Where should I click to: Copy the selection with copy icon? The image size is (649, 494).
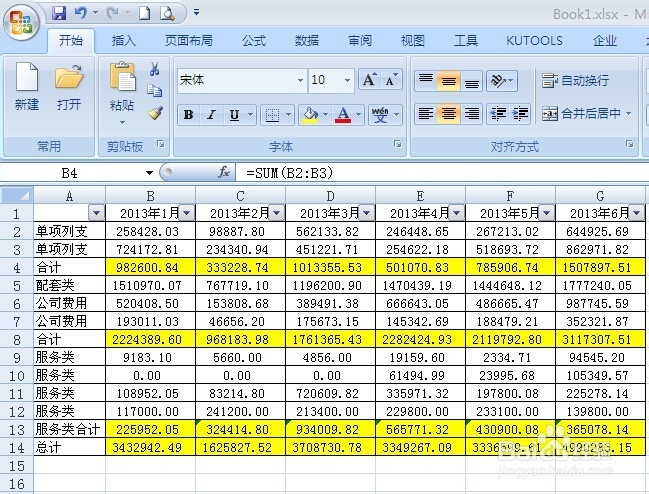[x=155, y=91]
